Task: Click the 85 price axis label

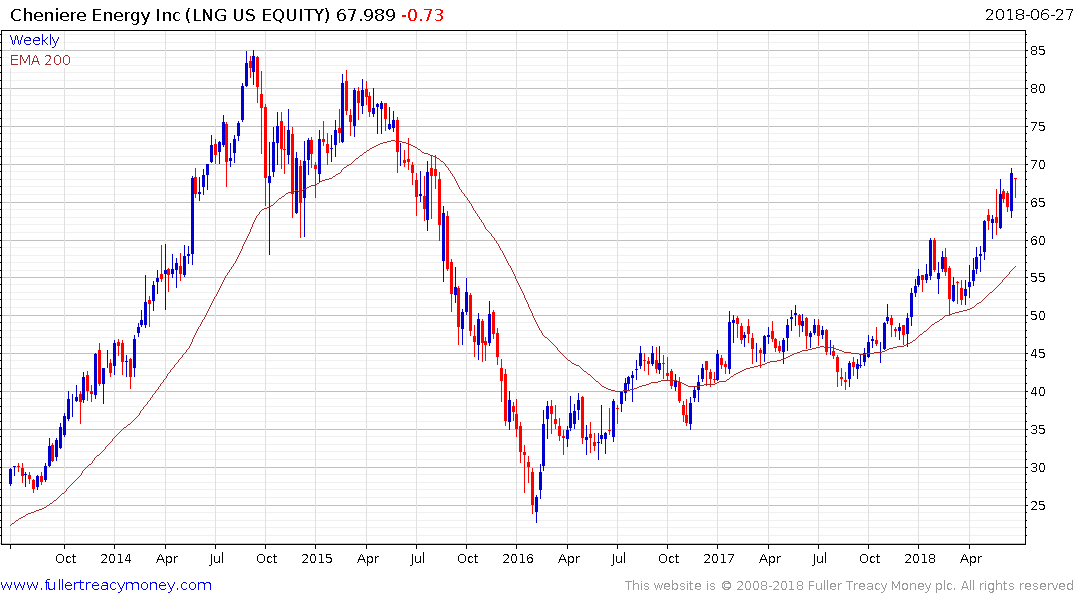Action: [x=1037, y=51]
